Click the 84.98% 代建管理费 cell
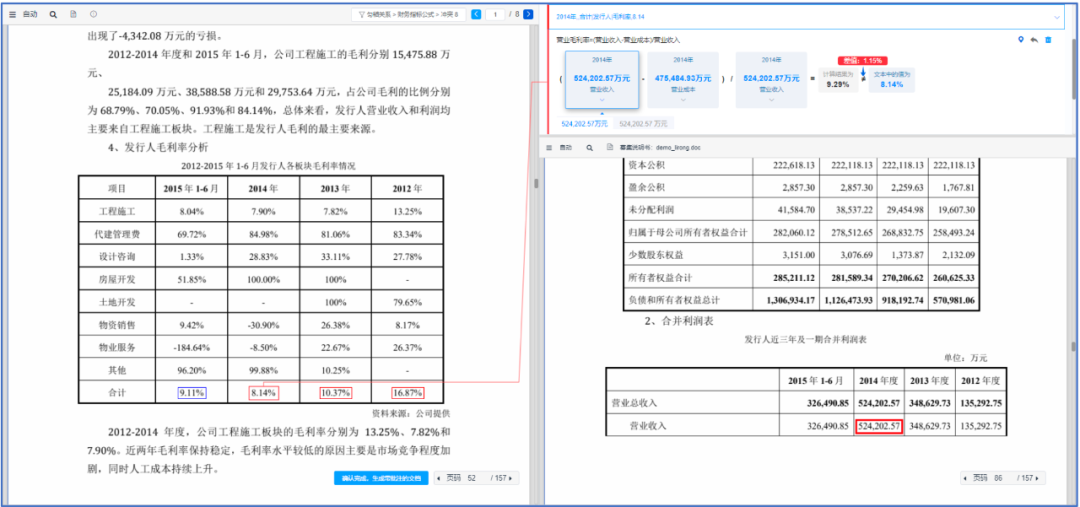 [264, 235]
